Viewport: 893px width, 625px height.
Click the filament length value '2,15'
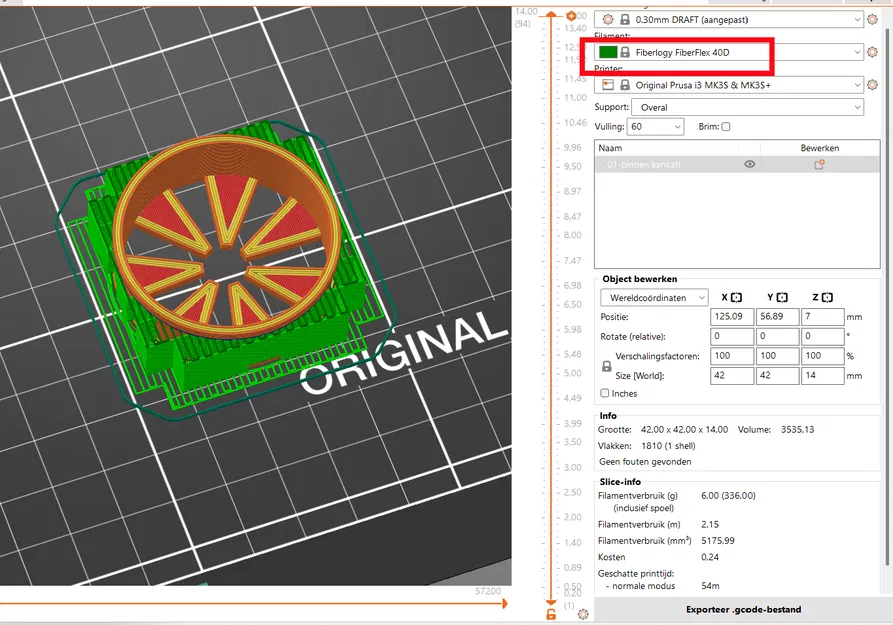pos(710,524)
